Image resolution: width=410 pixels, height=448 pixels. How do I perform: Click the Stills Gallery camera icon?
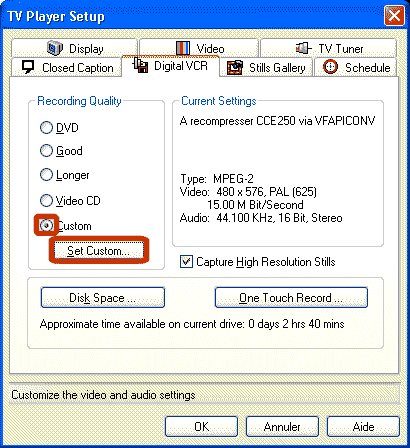click(x=235, y=68)
